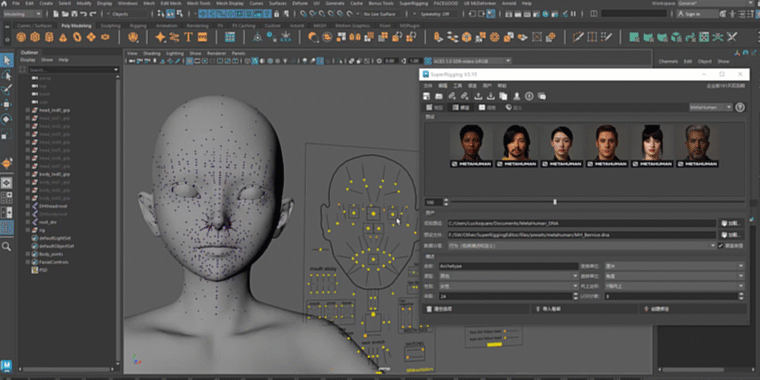Open the Modeling menu set dropdown
This screenshot has height=380, width=760.
tap(24, 14)
